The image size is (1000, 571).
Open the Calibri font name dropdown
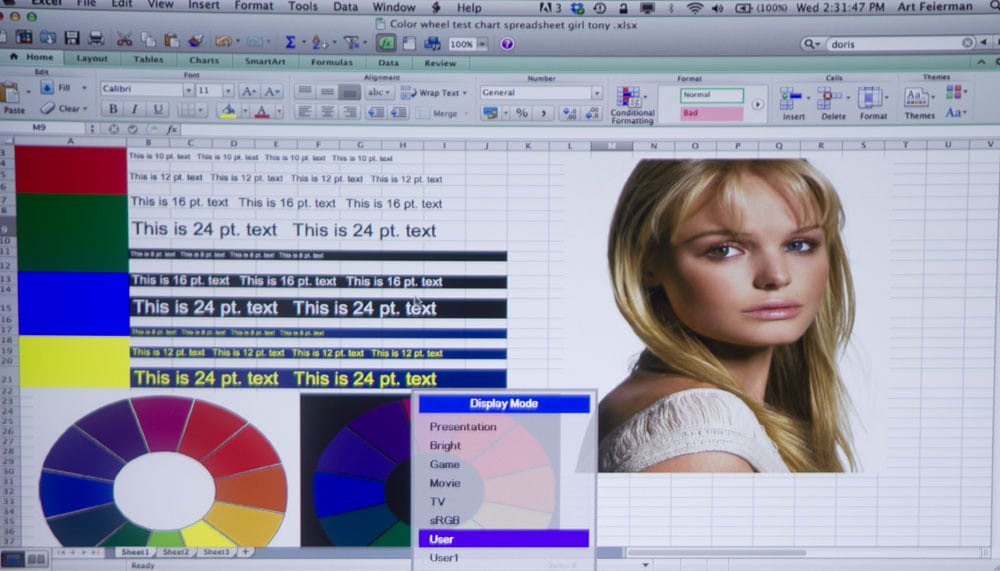tap(188, 90)
